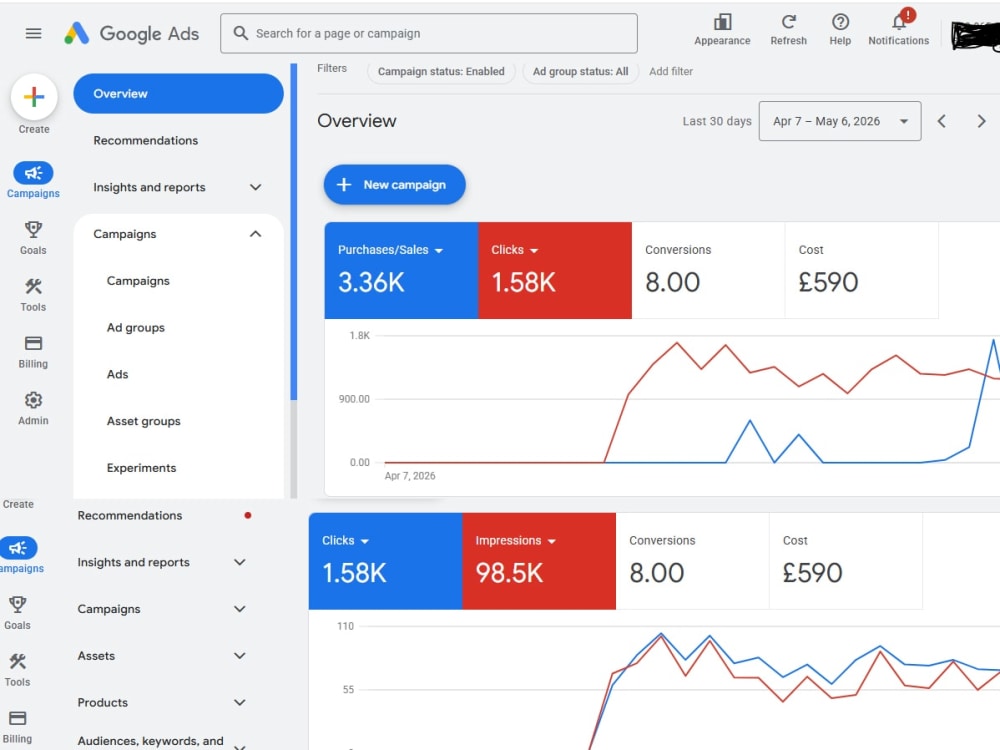1000x750 pixels.
Task: Focus the search for a page or campaign field
Action: [x=429, y=33]
